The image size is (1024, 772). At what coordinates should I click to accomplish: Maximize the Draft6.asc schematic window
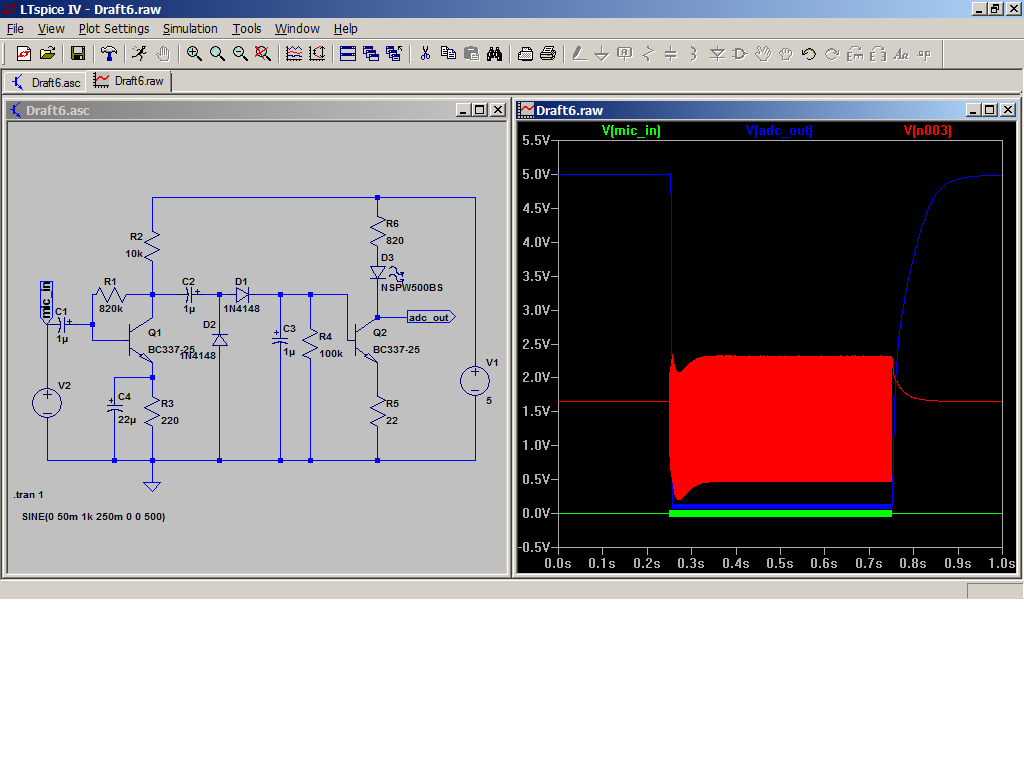480,110
